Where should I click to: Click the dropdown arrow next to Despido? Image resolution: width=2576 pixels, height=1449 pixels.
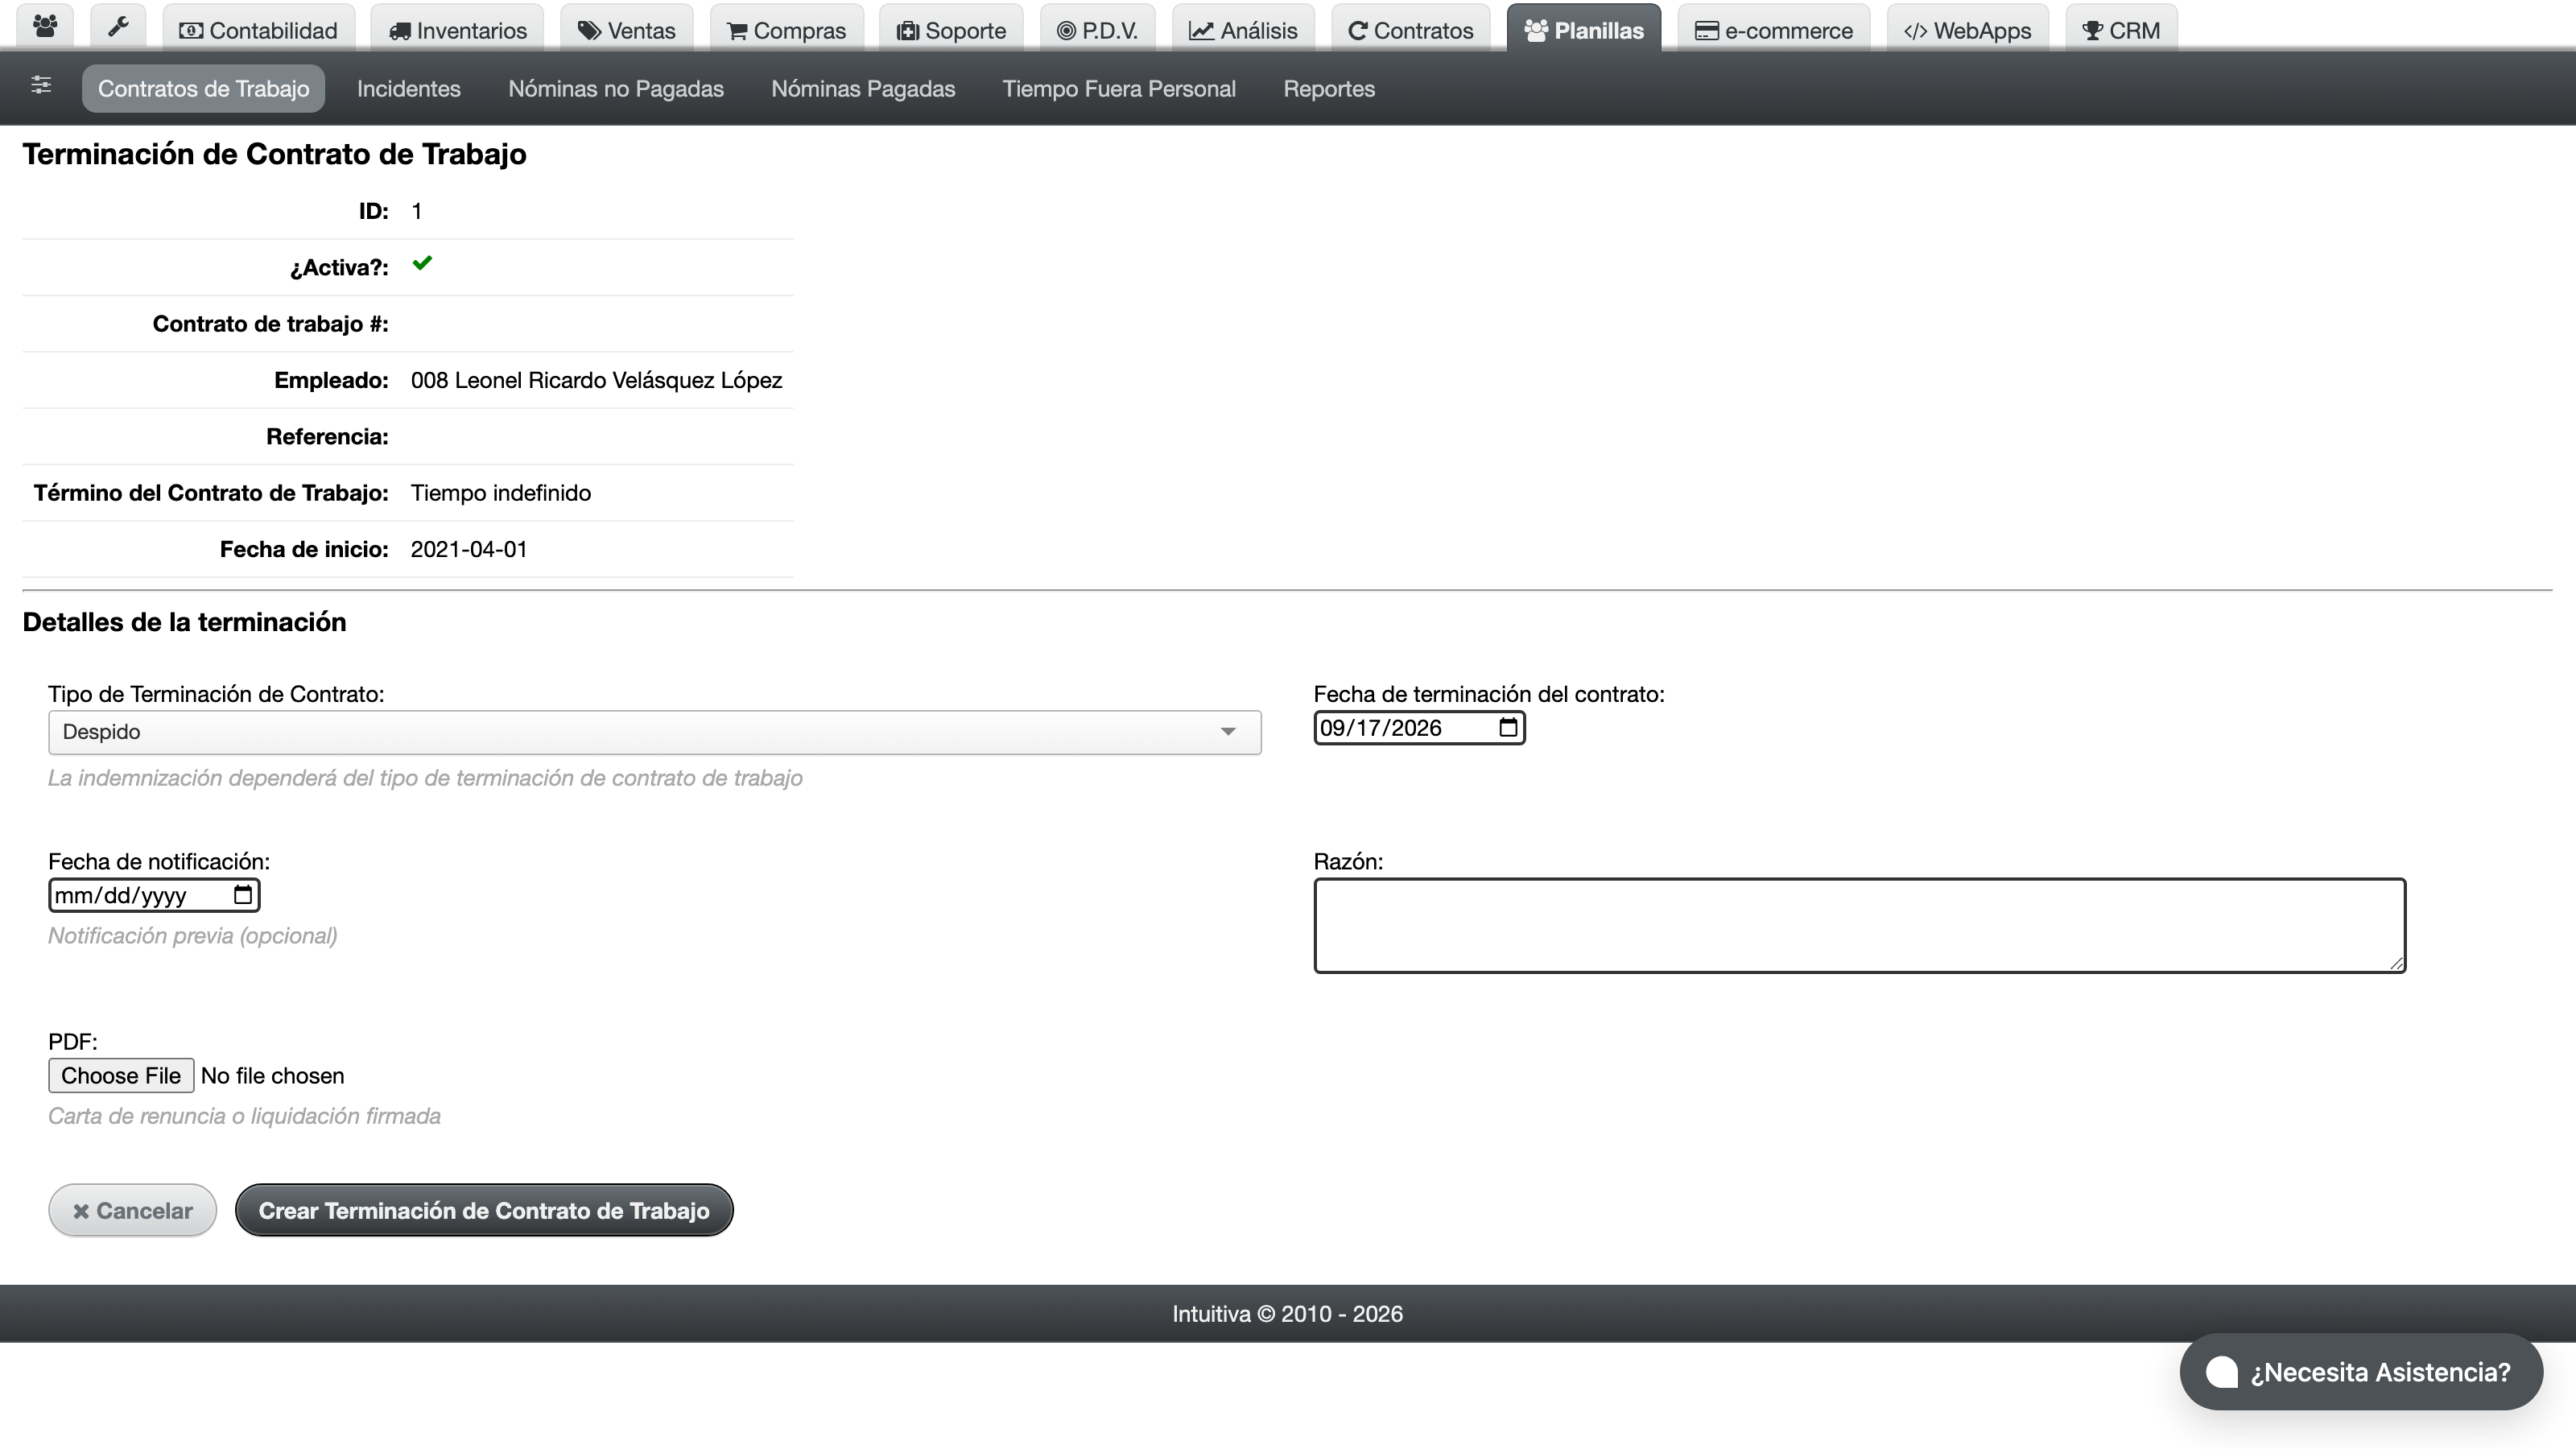[x=1228, y=732]
